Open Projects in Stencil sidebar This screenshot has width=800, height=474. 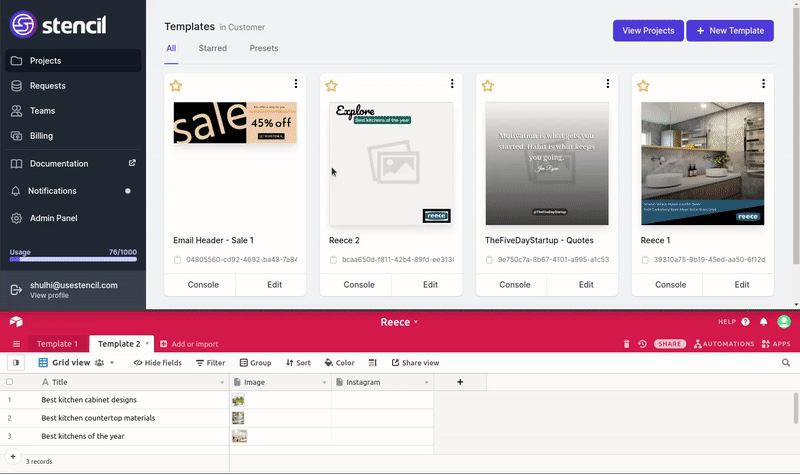pos(73,61)
